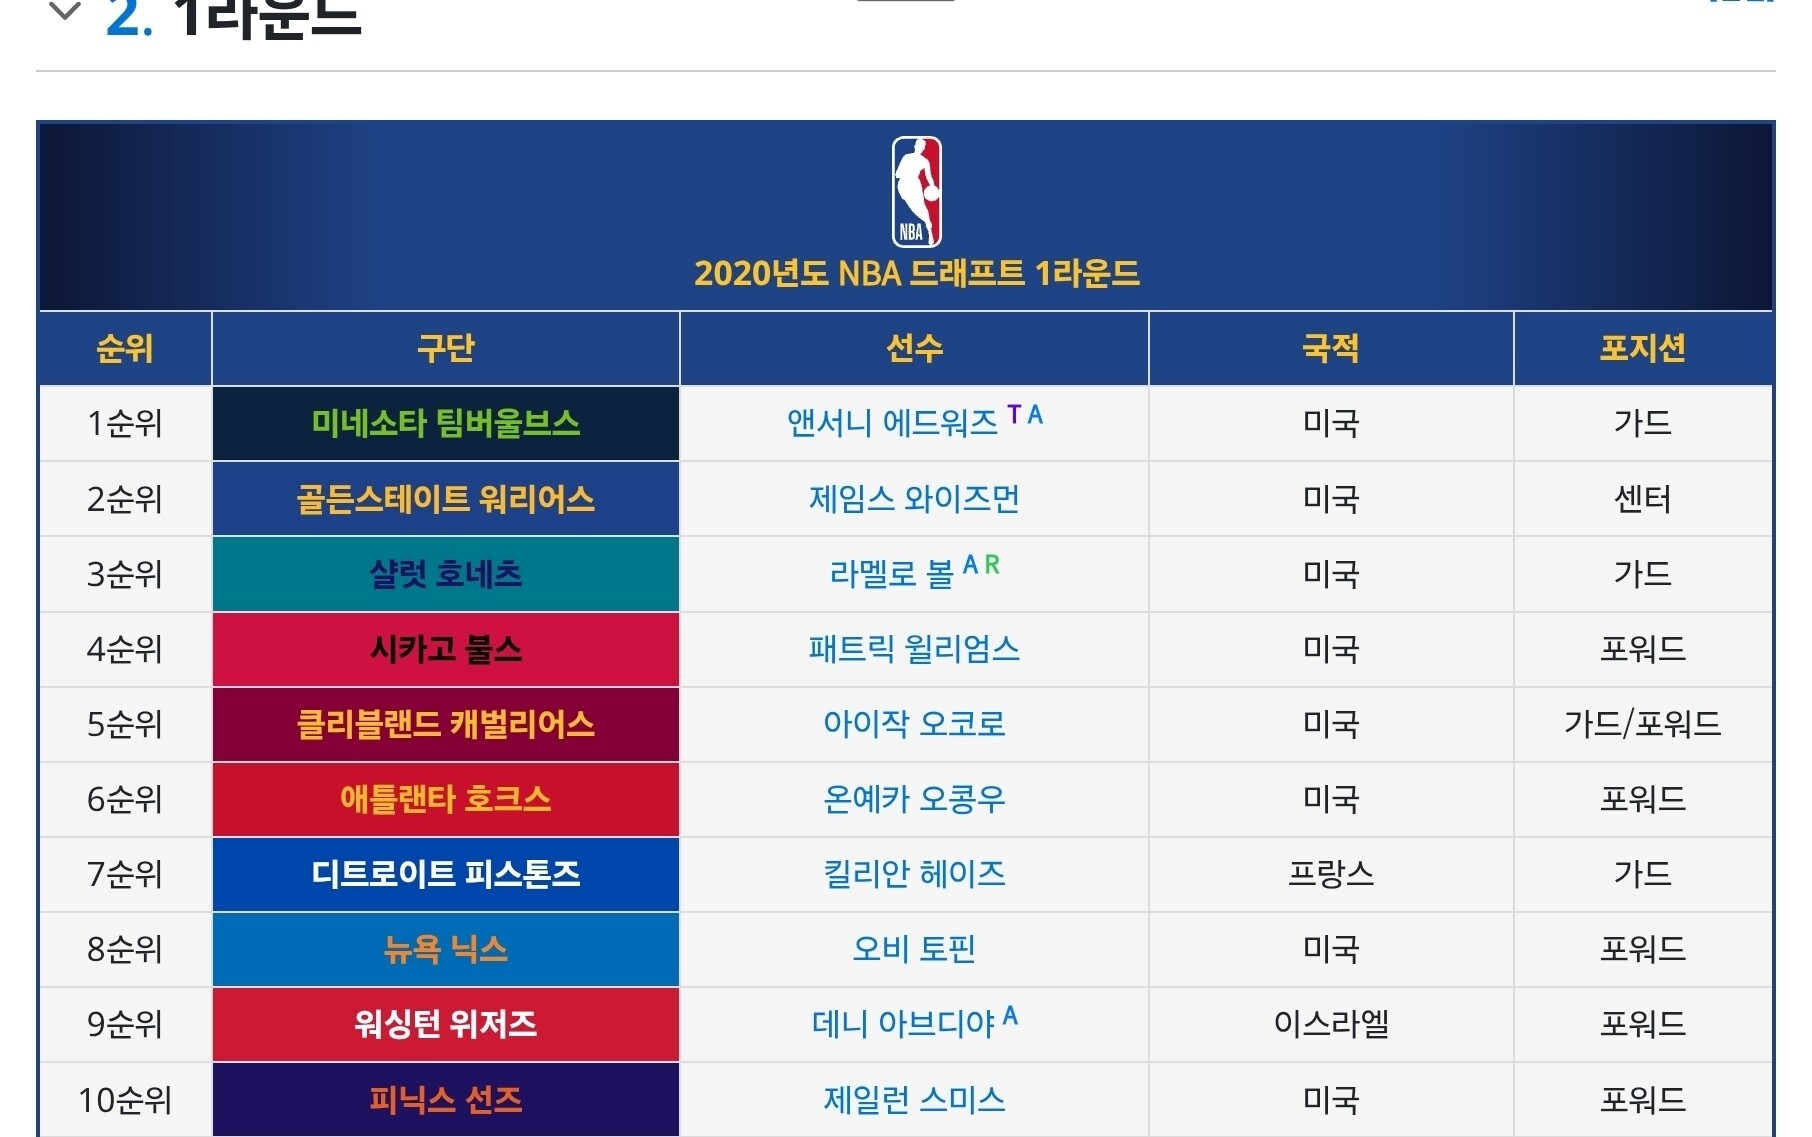Screen dimensions: 1812x1137
Task: Open player page for 아이작 오코로
Action: [x=914, y=724]
